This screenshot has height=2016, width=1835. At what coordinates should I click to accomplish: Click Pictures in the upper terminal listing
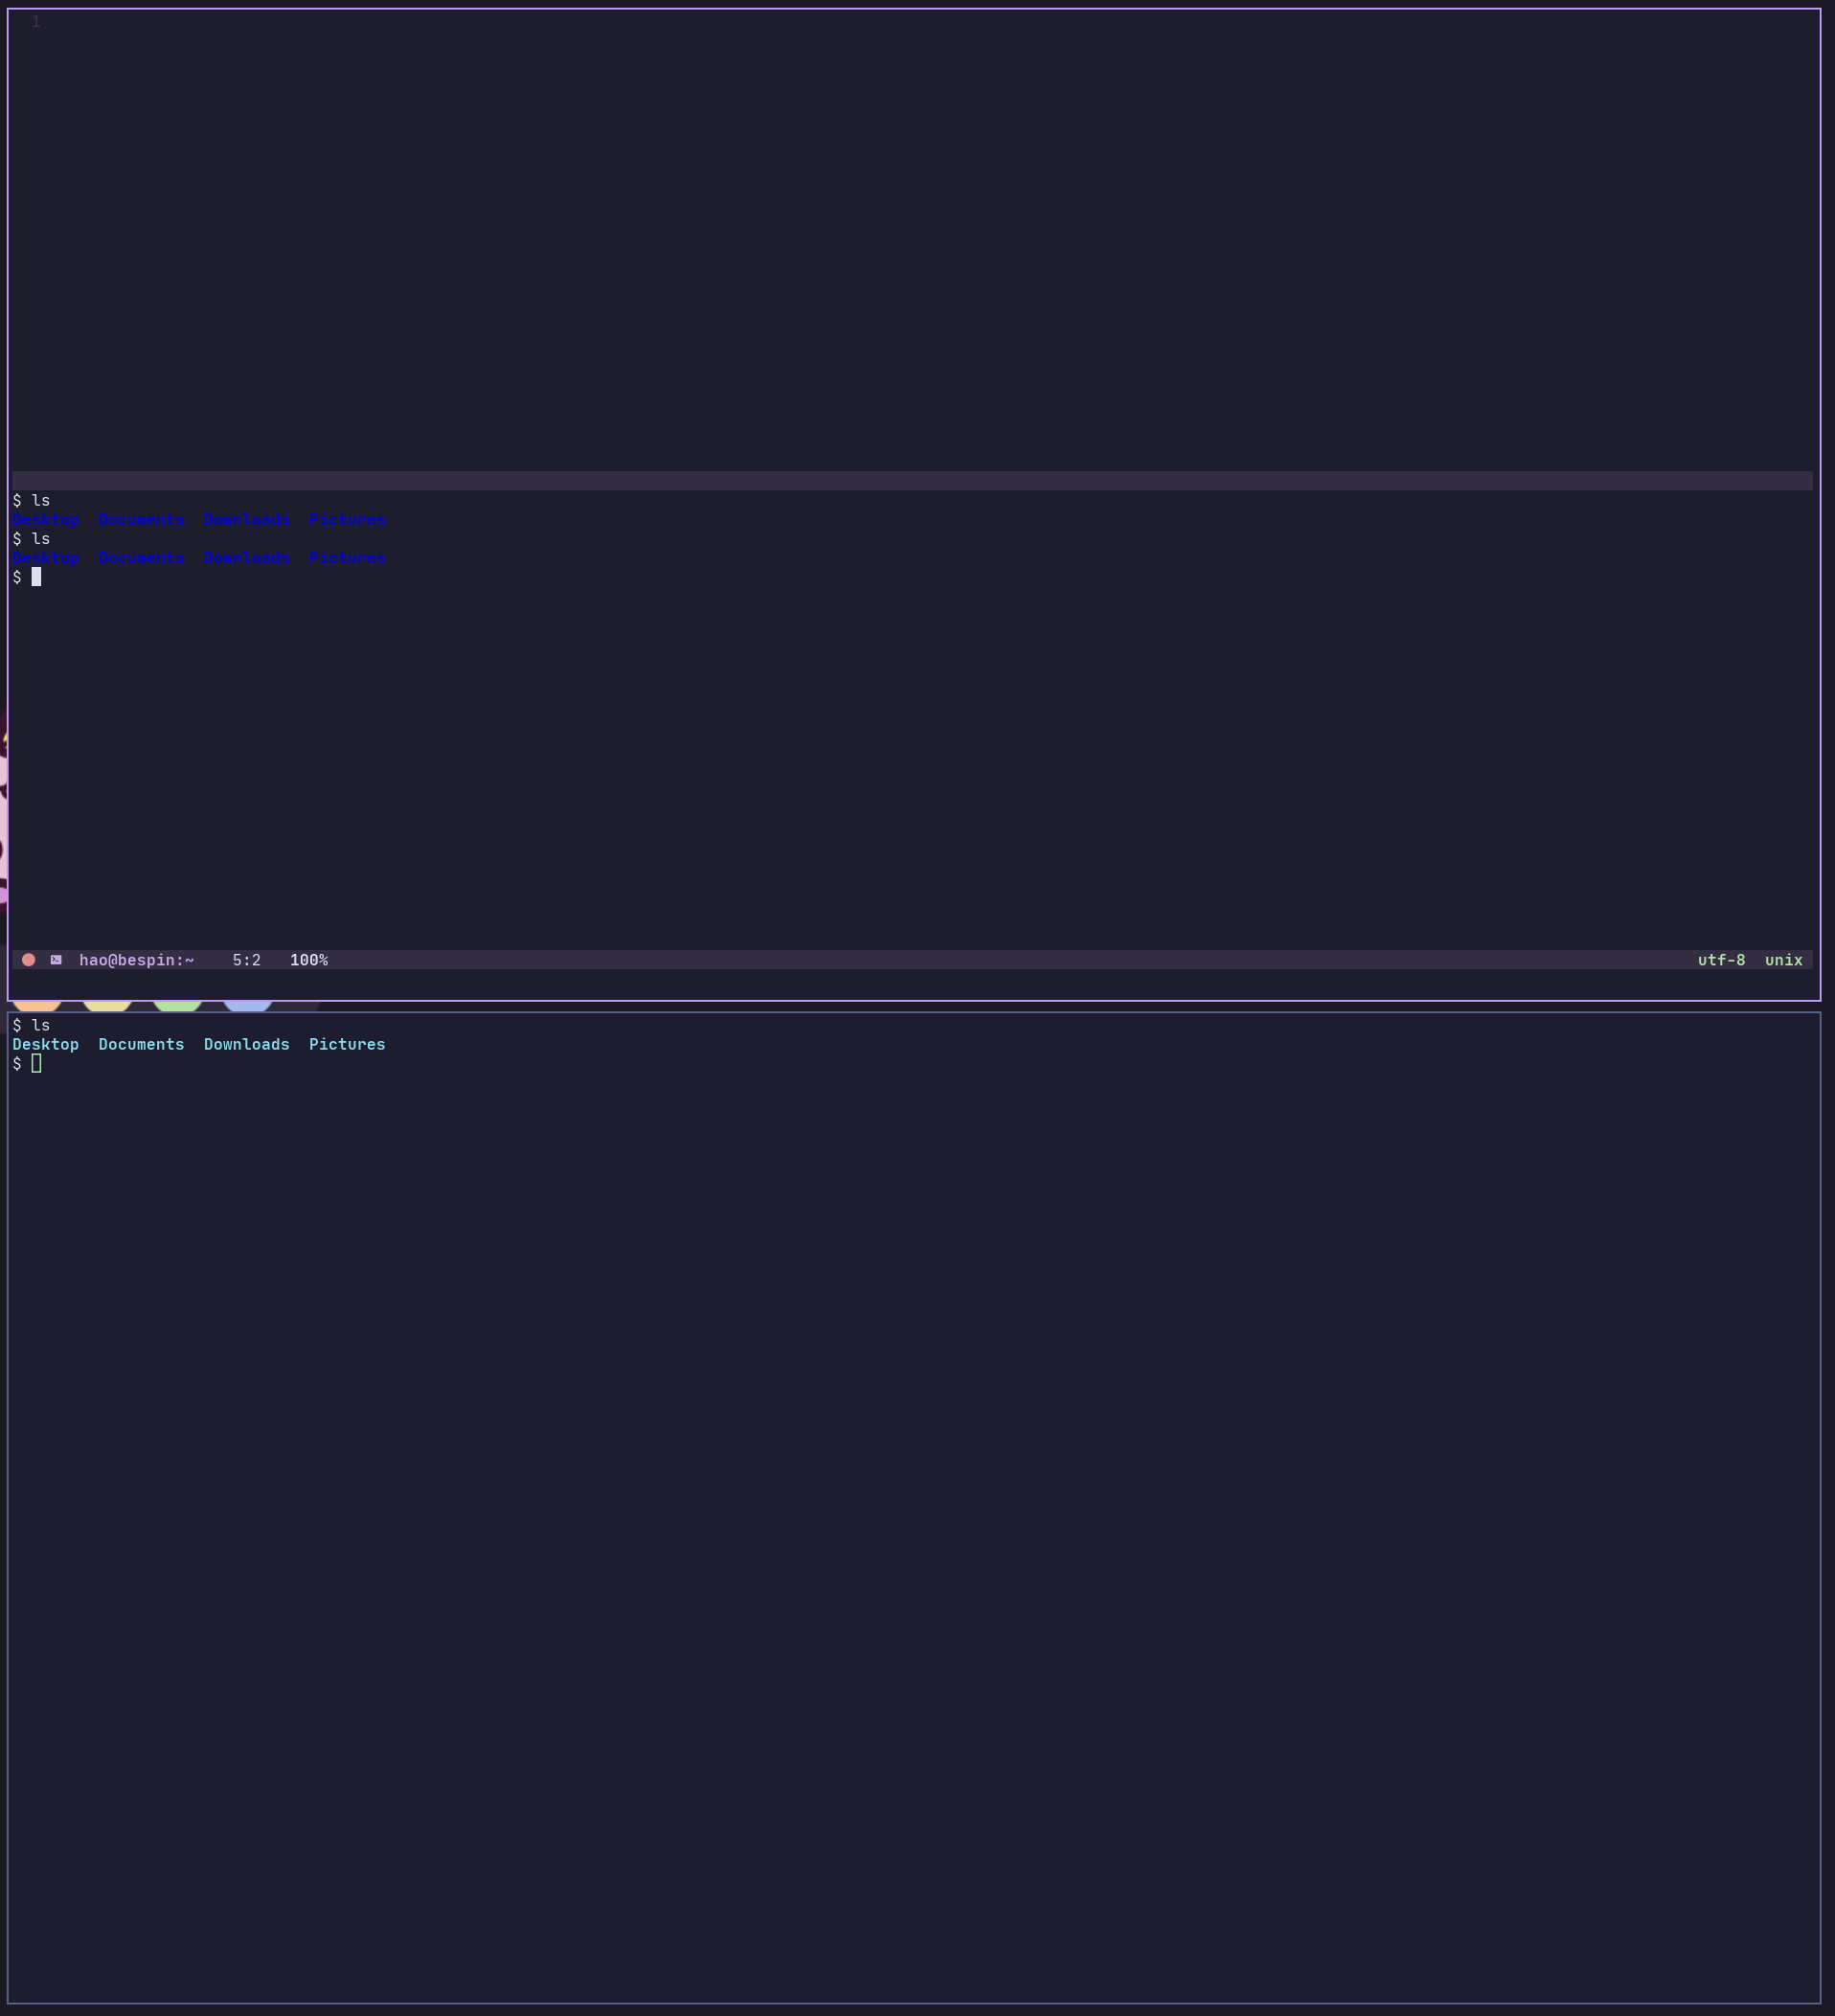[x=347, y=520]
